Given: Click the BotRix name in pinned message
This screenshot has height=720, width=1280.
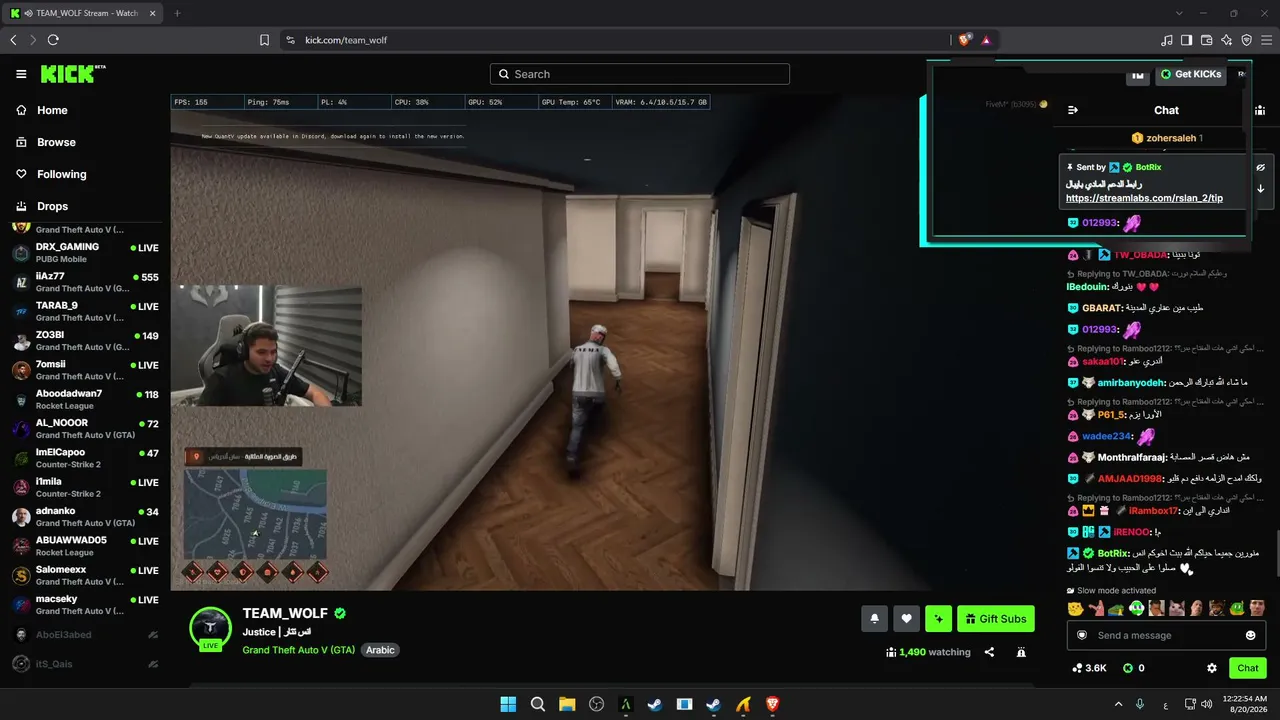Looking at the screenshot, I should coord(1148,167).
